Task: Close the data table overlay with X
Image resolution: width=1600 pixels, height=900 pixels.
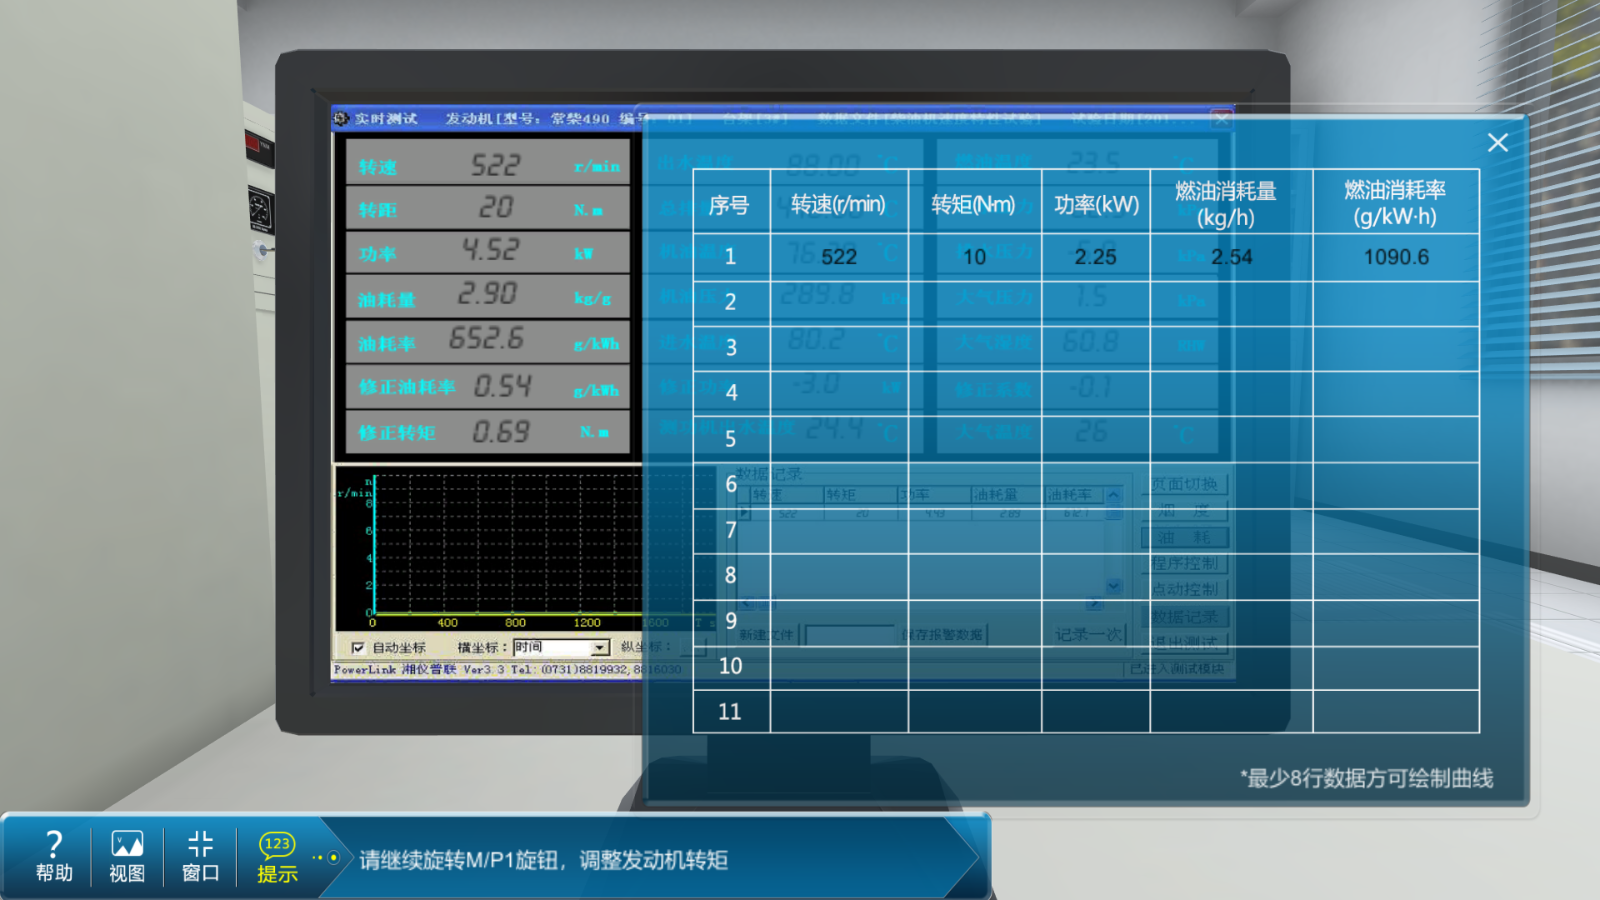Action: pyautogui.click(x=1497, y=143)
